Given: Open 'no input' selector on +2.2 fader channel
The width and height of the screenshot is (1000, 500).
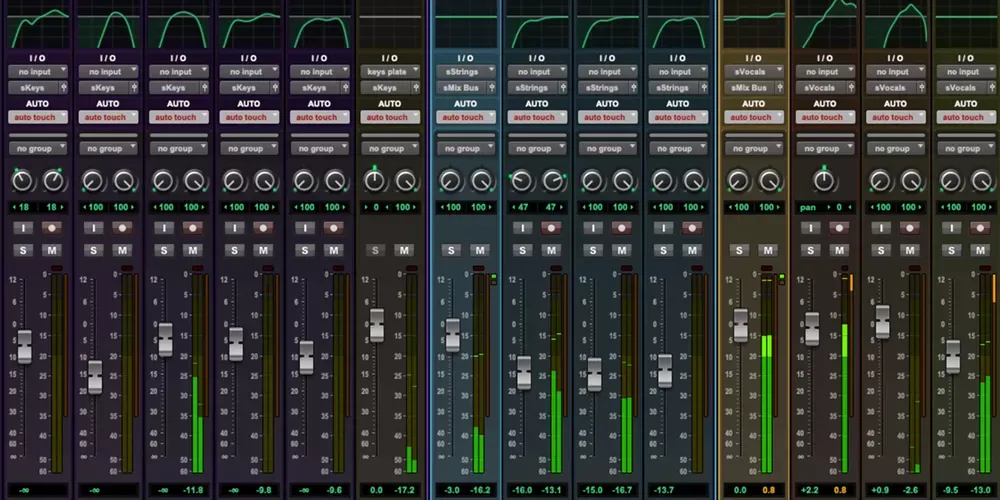Looking at the screenshot, I should tap(825, 71).
